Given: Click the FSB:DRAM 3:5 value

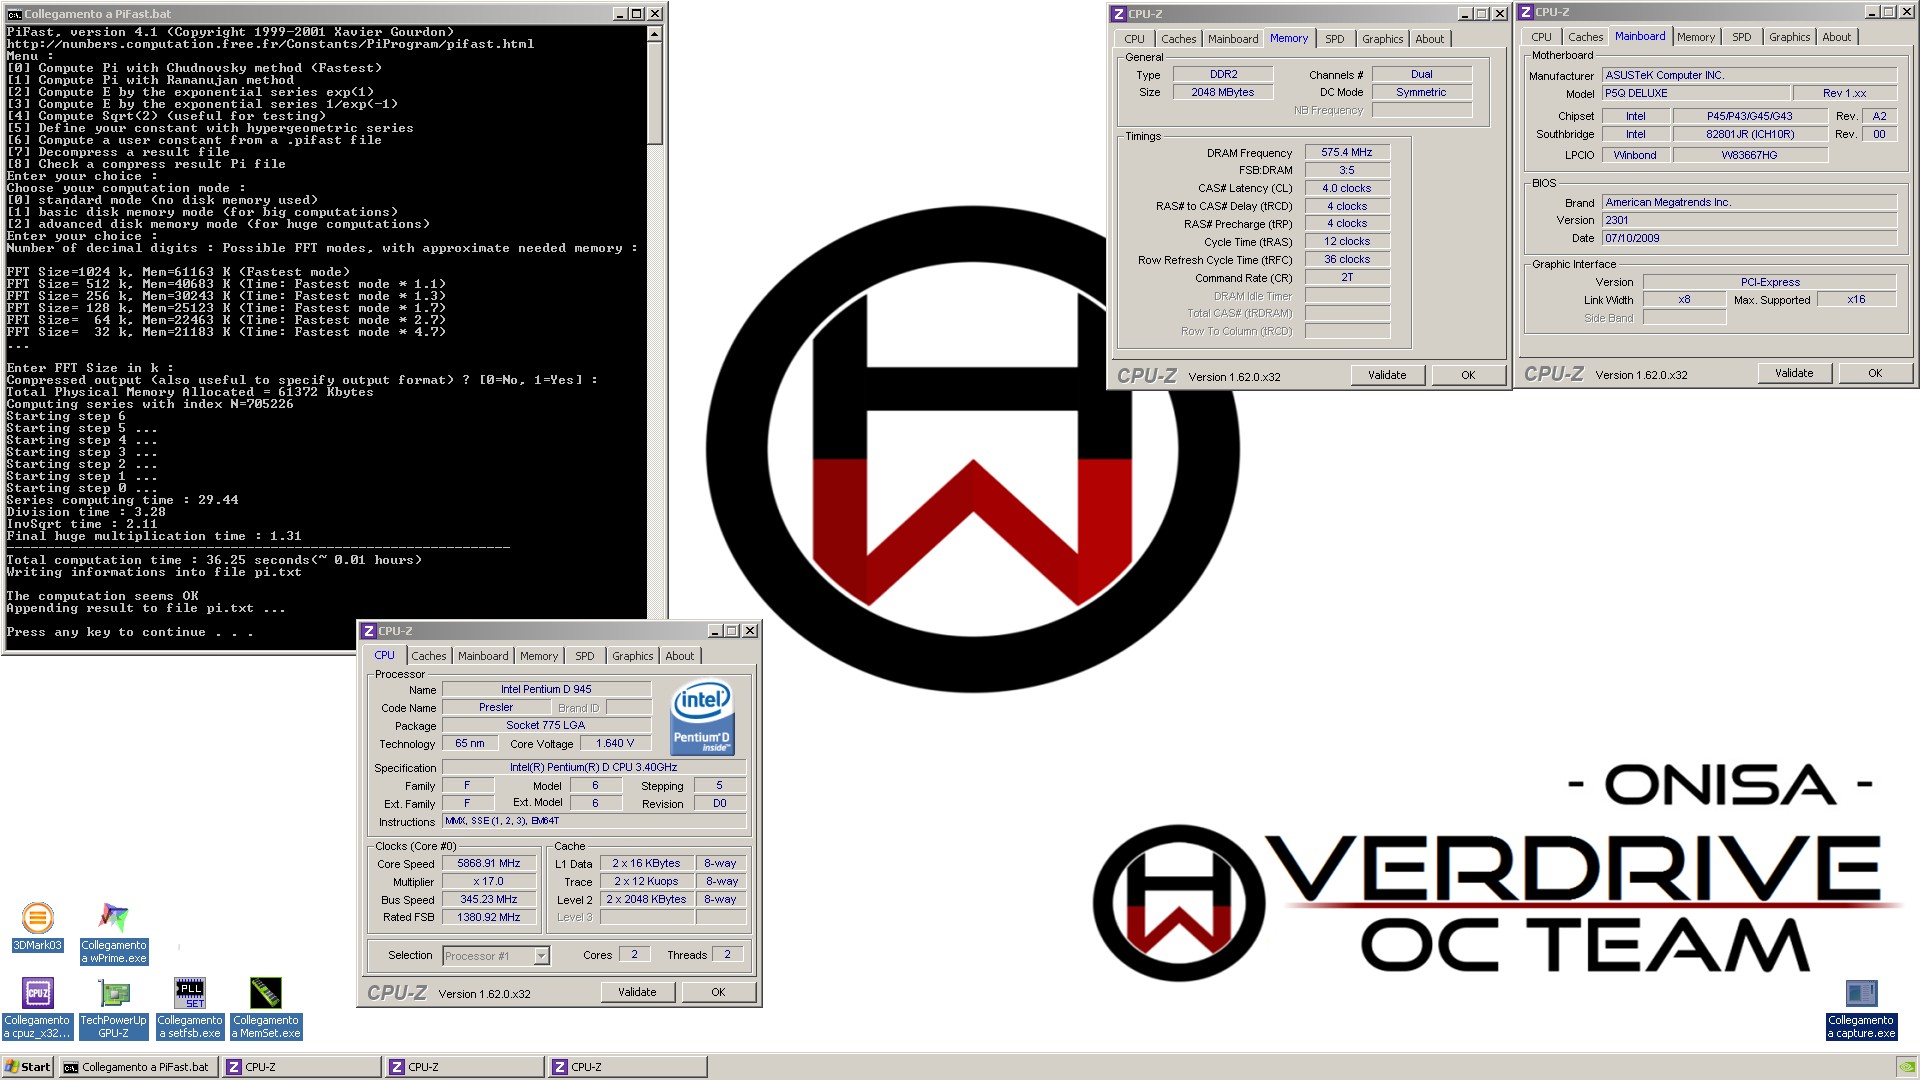Looking at the screenshot, I should click(x=1347, y=171).
